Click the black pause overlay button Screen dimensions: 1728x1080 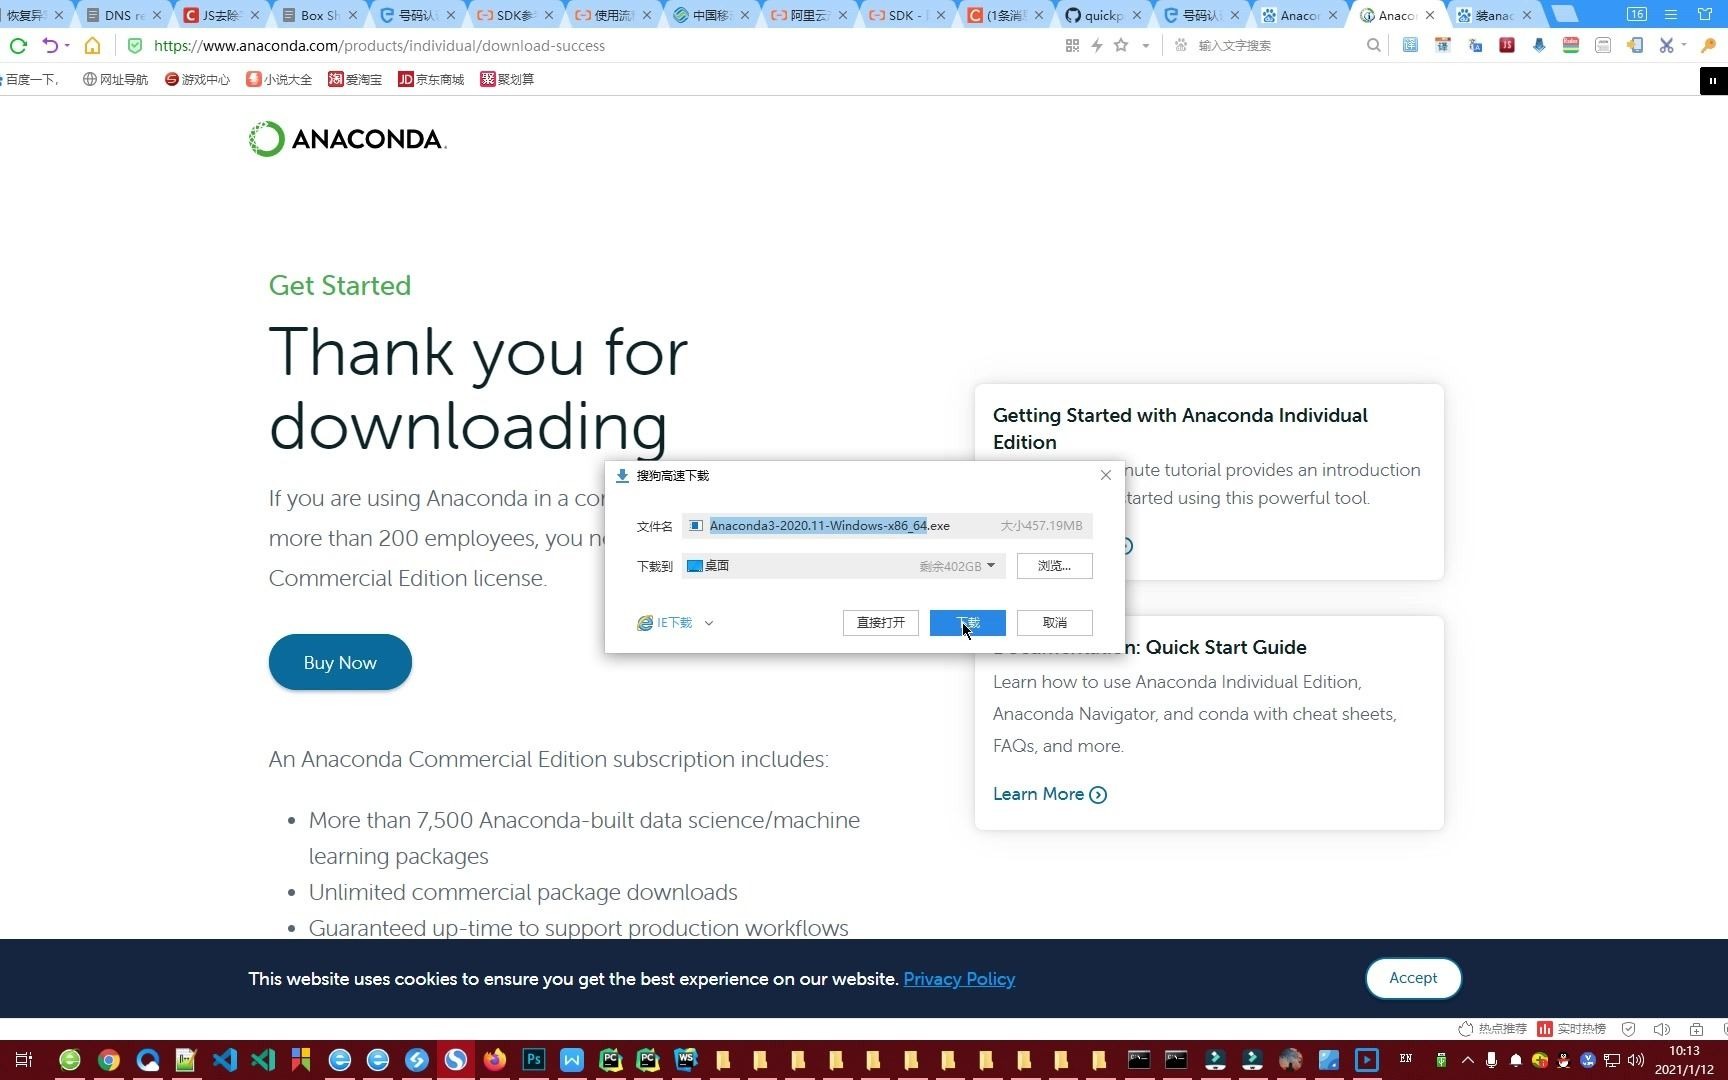[x=1713, y=81]
